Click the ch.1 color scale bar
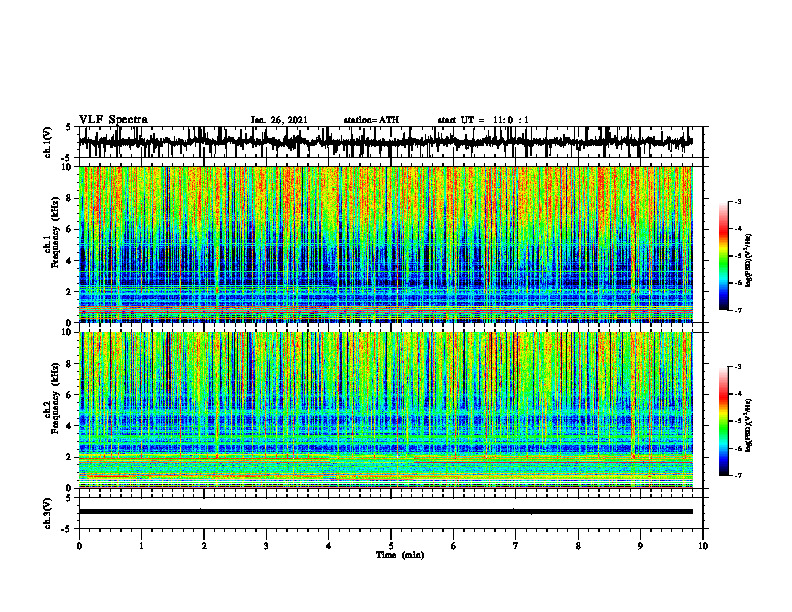Viewport: 792px width, 612px height. [723, 256]
